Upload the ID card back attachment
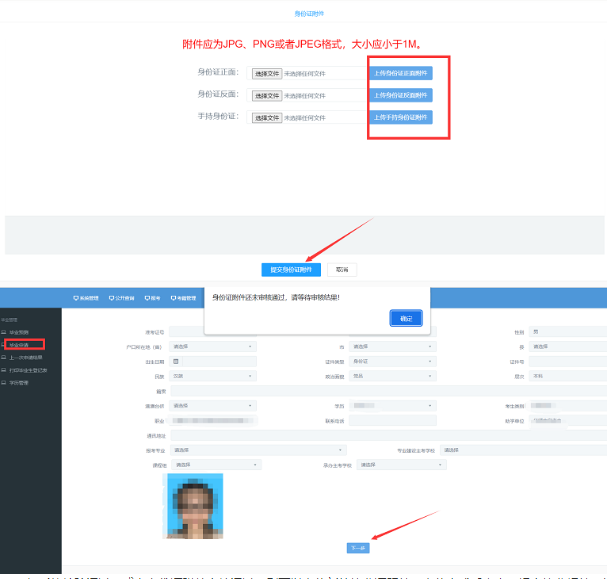 click(x=401, y=95)
